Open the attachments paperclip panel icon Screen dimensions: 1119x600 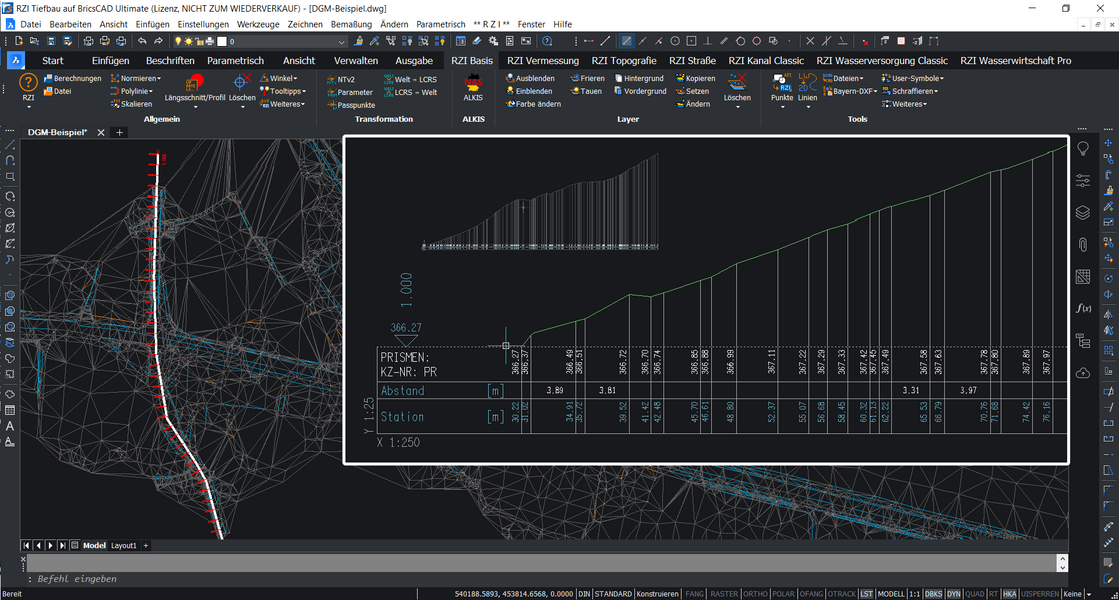[1083, 245]
